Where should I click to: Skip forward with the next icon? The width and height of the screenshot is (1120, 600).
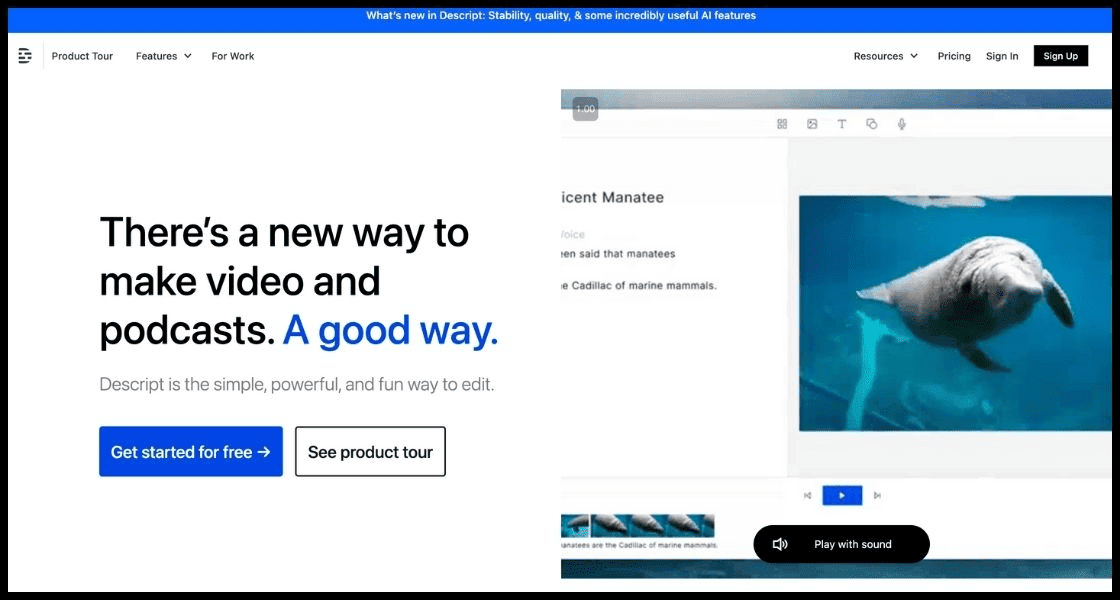(877, 495)
